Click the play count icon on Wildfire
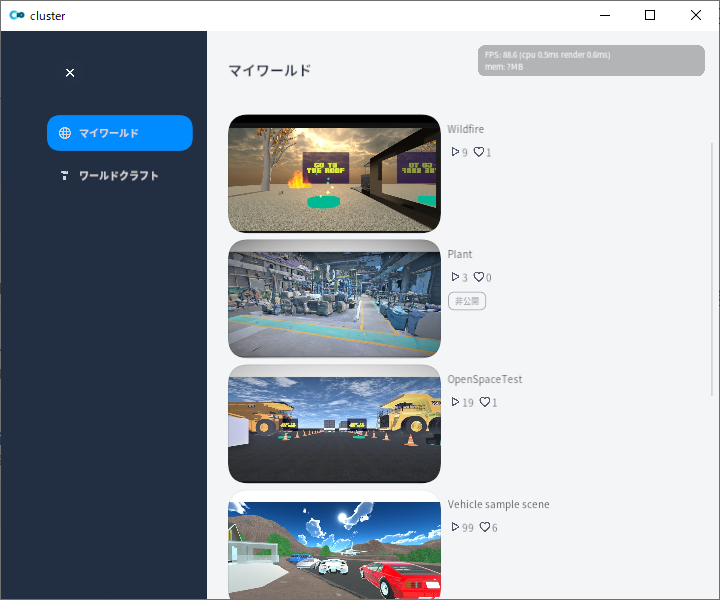The image size is (720, 600). (455, 152)
